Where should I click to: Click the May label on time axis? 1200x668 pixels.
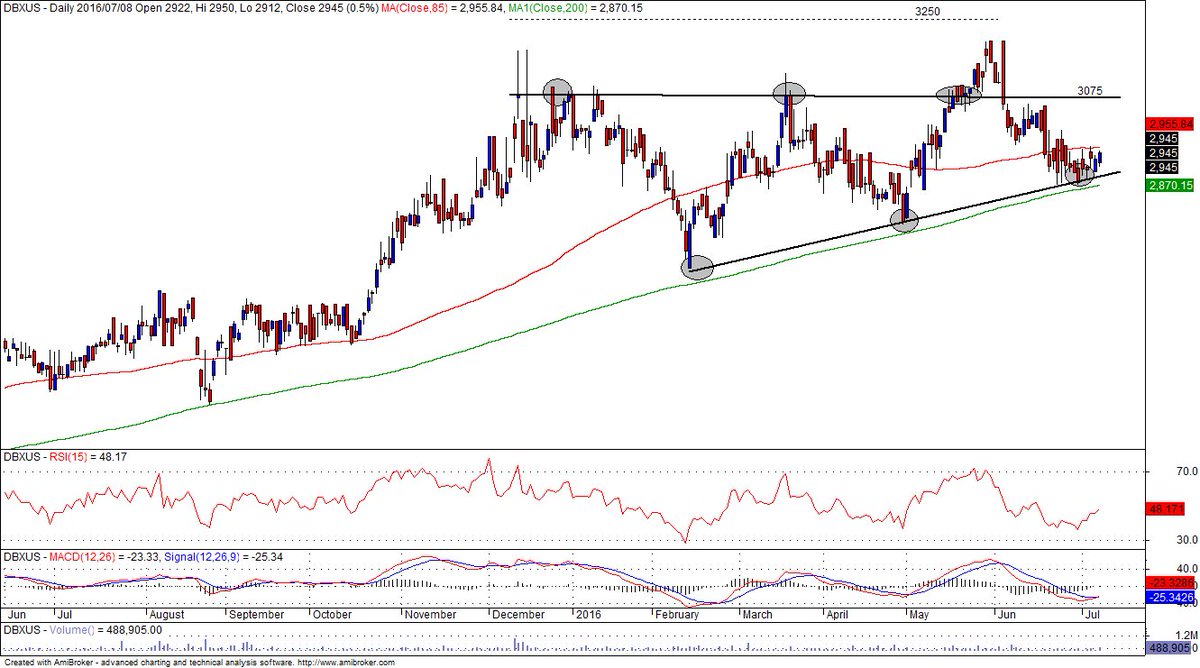click(x=918, y=614)
